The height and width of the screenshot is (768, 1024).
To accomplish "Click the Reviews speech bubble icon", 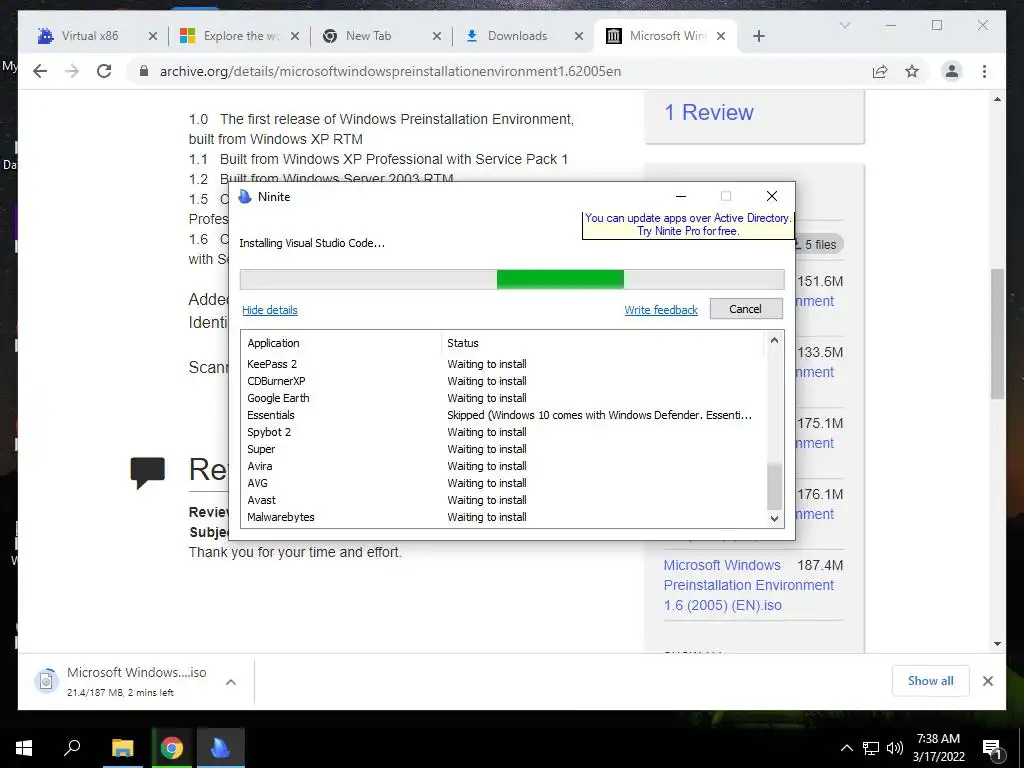I will click(x=148, y=473).
